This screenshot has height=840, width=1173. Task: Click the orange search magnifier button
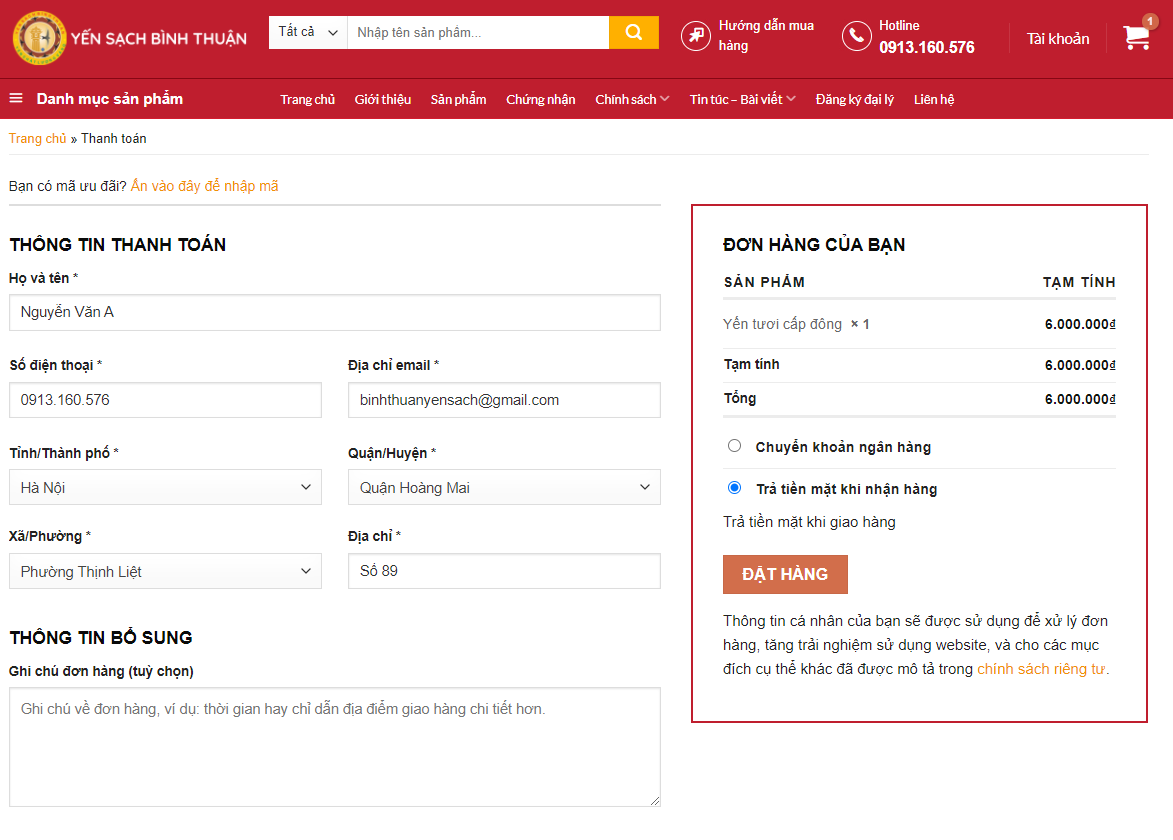click(634, 32)
